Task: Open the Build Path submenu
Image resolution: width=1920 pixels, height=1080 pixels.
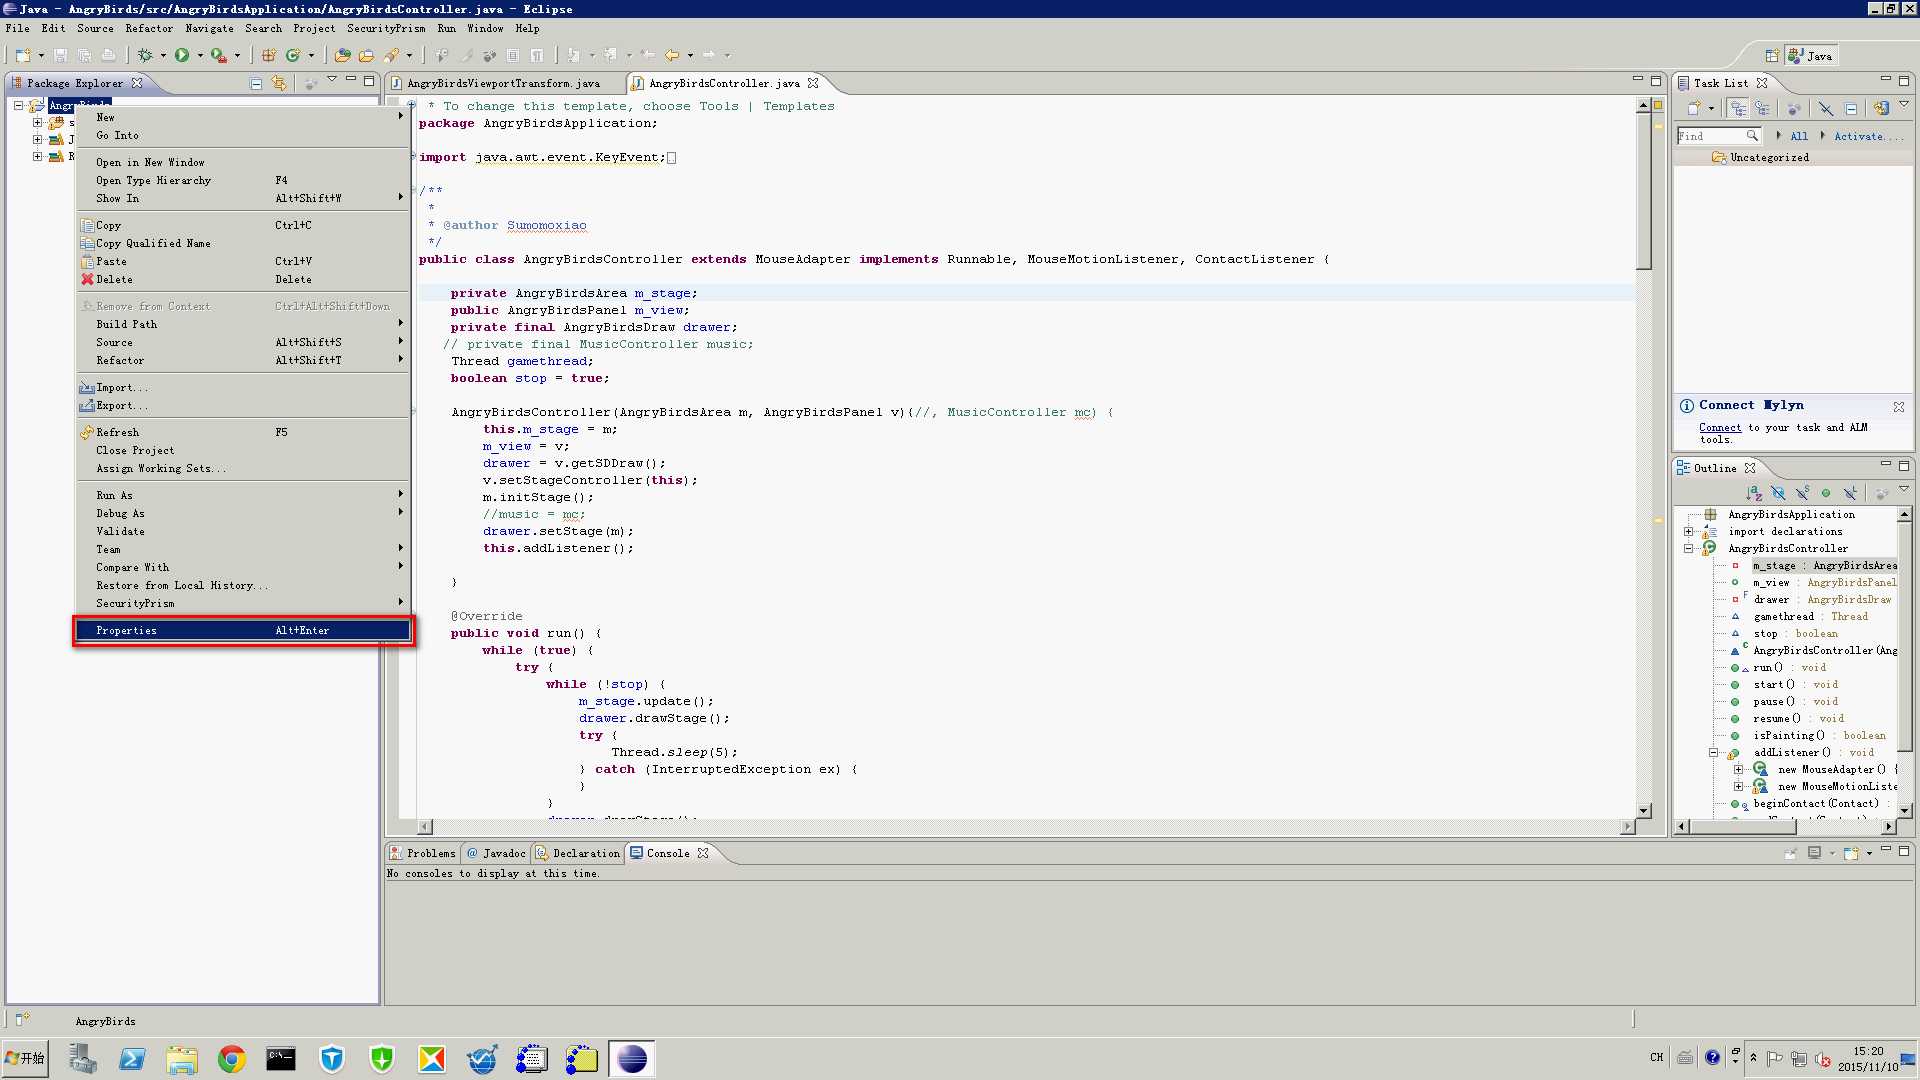Action: click(243, 325)
